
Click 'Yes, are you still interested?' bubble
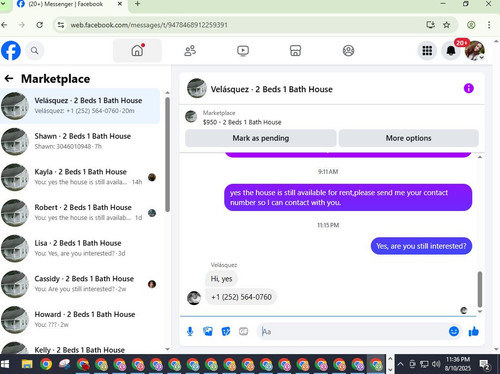tap(421, 246)
